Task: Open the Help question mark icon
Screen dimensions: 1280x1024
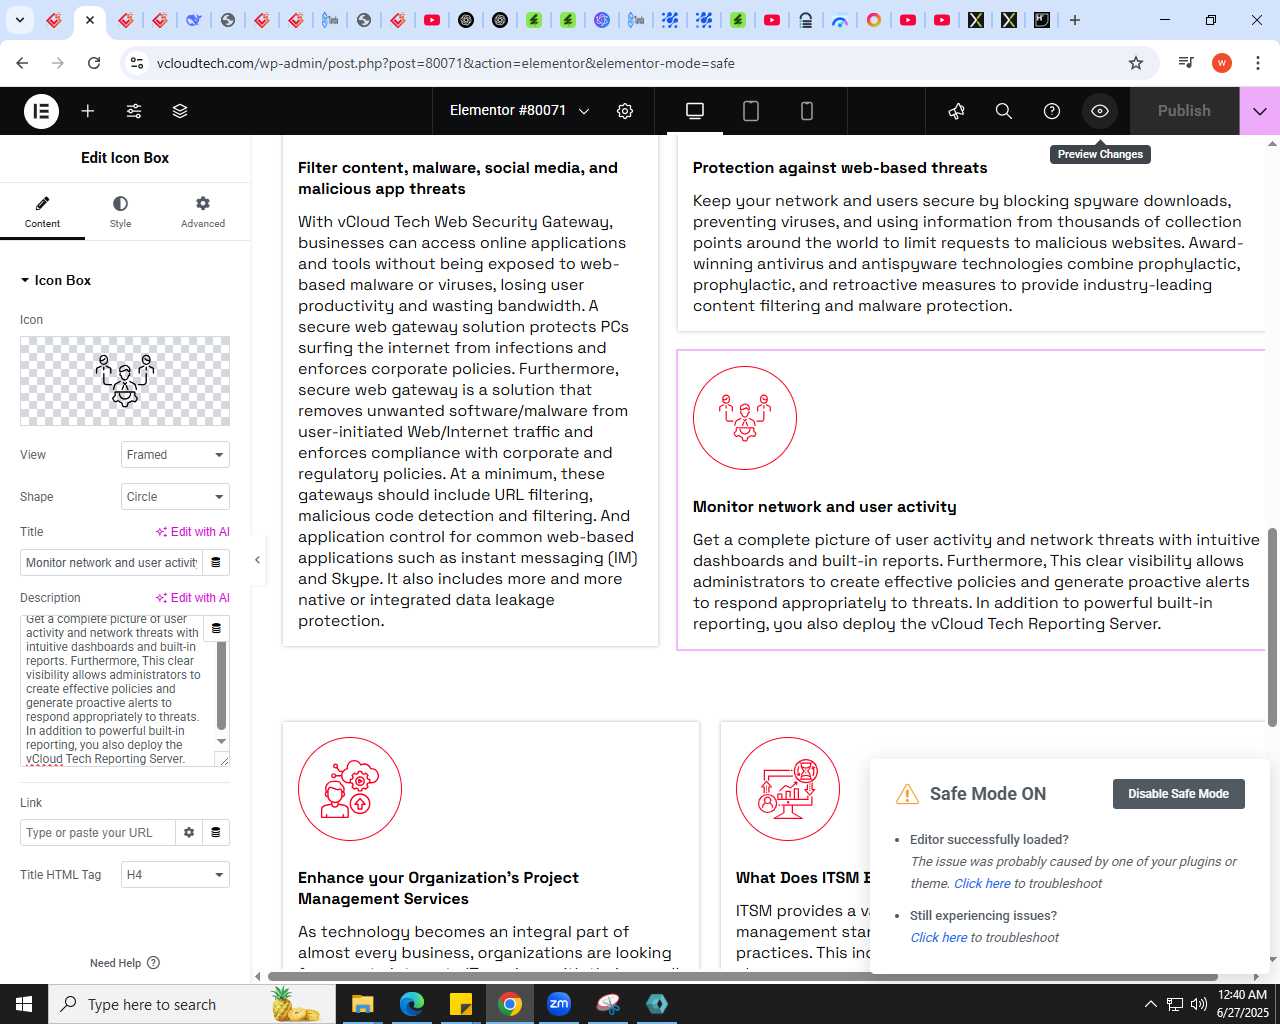Action: click(1052, 111)
